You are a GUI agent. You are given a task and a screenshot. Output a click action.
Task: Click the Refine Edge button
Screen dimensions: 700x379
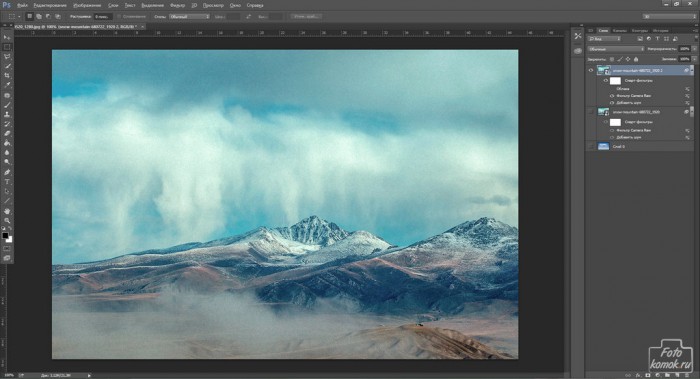(x=306, y=17)
